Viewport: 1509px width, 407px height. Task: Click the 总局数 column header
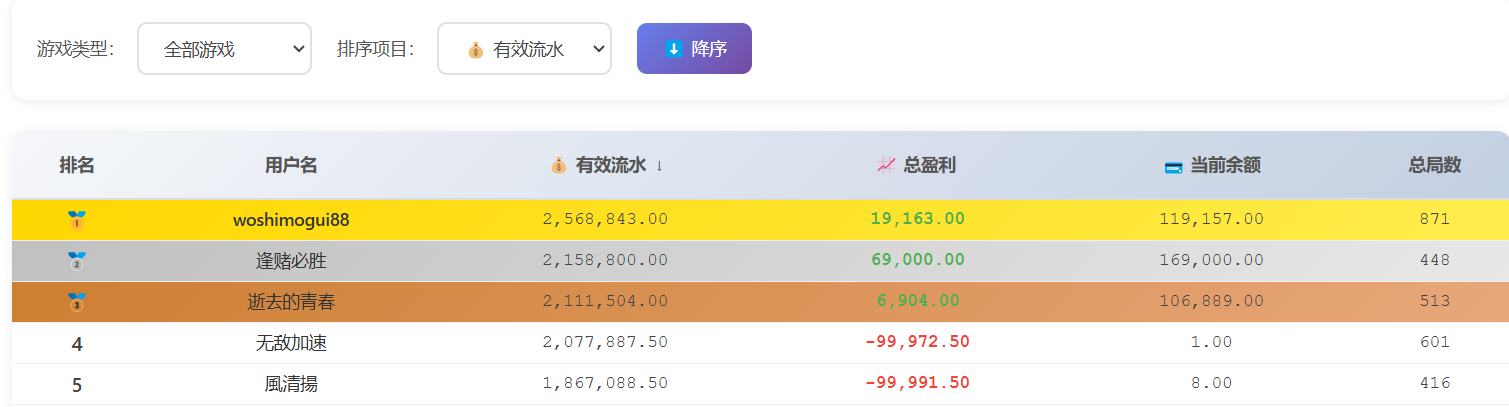coord(1434,166)
